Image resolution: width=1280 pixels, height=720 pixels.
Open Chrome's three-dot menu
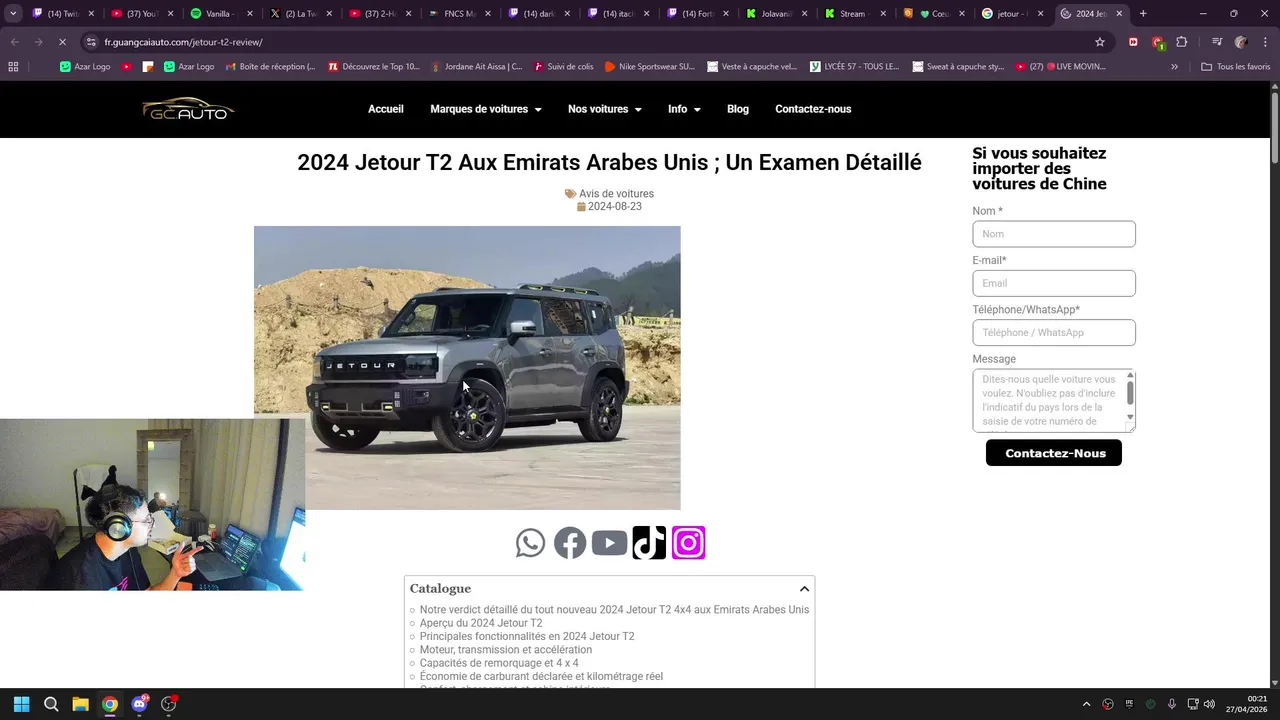[1263, 42]
